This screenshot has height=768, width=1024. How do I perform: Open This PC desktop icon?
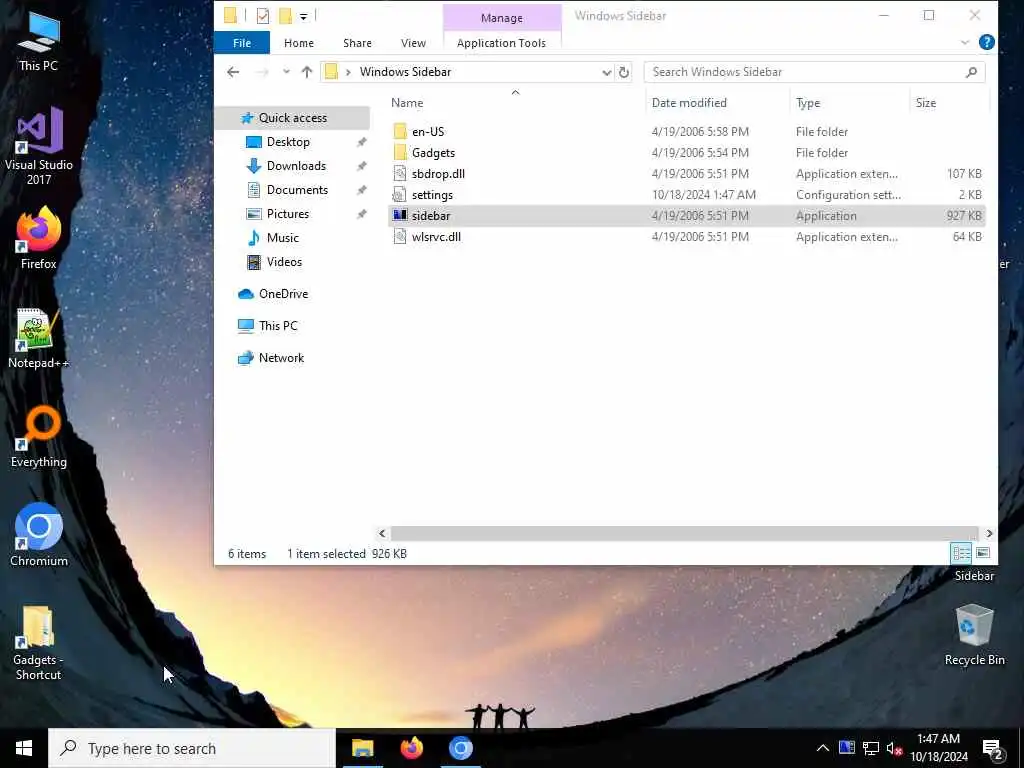pyautogui.click(x=39, y=41)
